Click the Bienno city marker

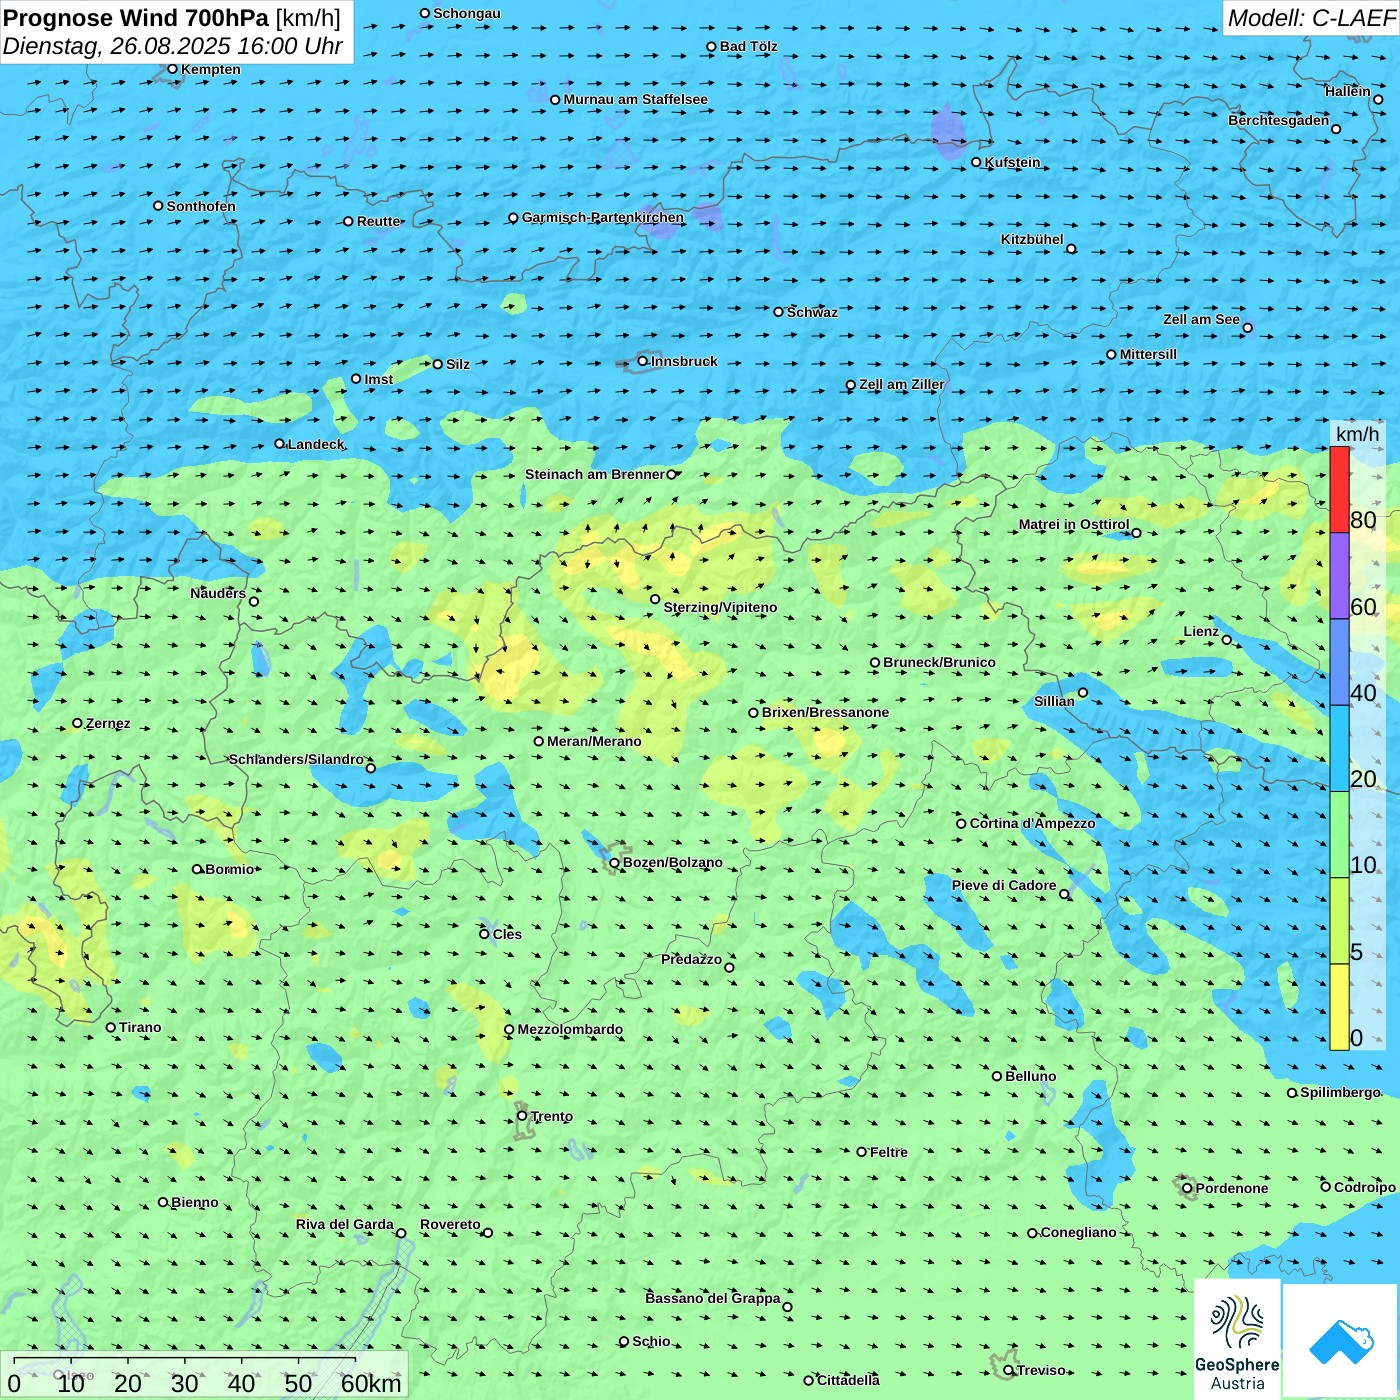point(163,1202)
